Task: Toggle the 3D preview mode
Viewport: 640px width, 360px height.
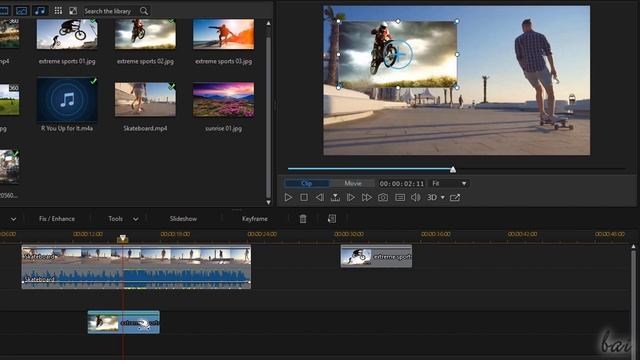Action: point(432,198)
